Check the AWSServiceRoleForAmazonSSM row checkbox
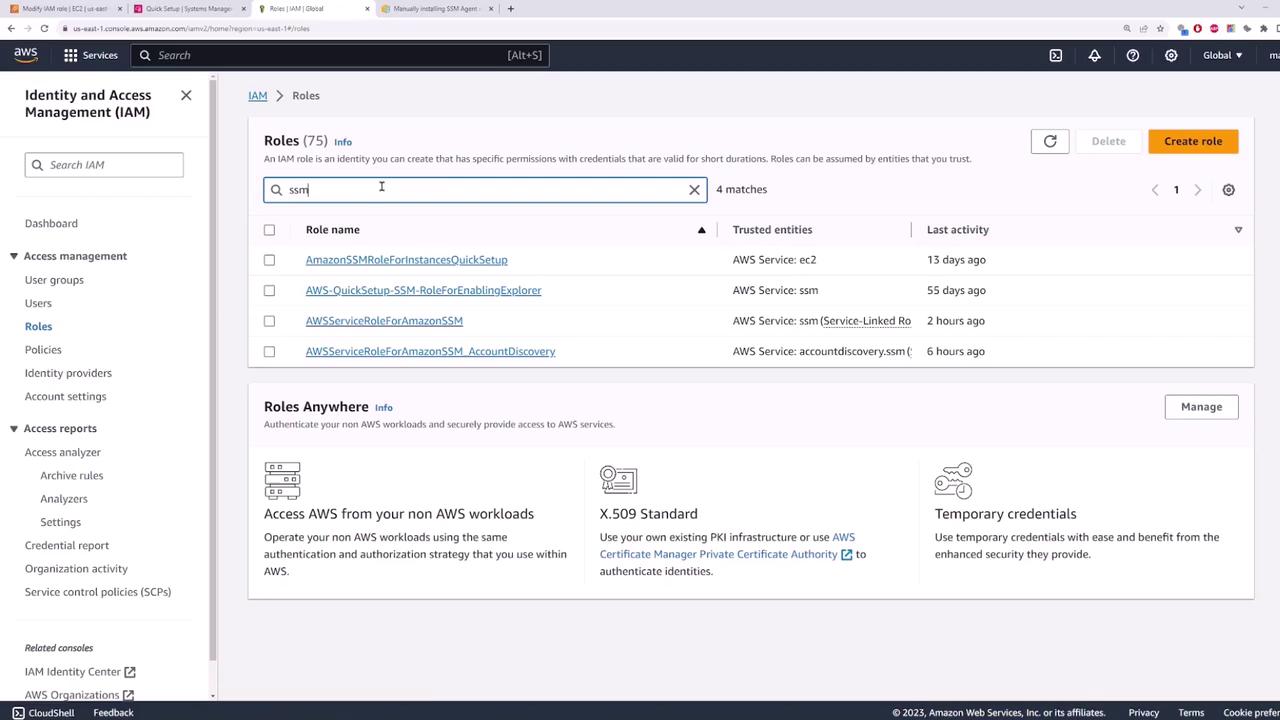Viewport: 1280px width, 720px height. tap(269, 321)
